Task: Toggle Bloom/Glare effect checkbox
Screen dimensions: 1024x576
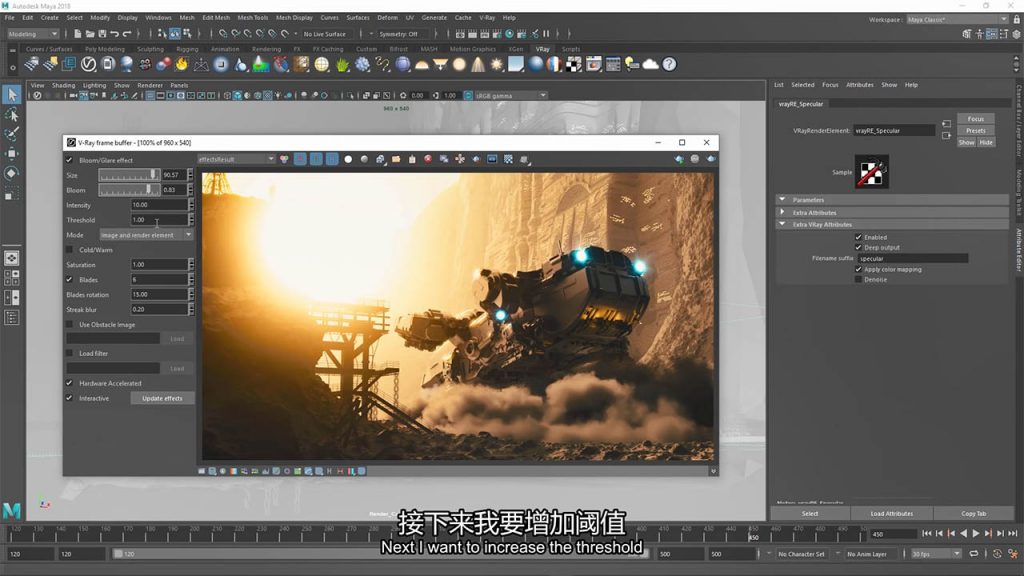Action: pyautogui.click(x=69, y=160)
